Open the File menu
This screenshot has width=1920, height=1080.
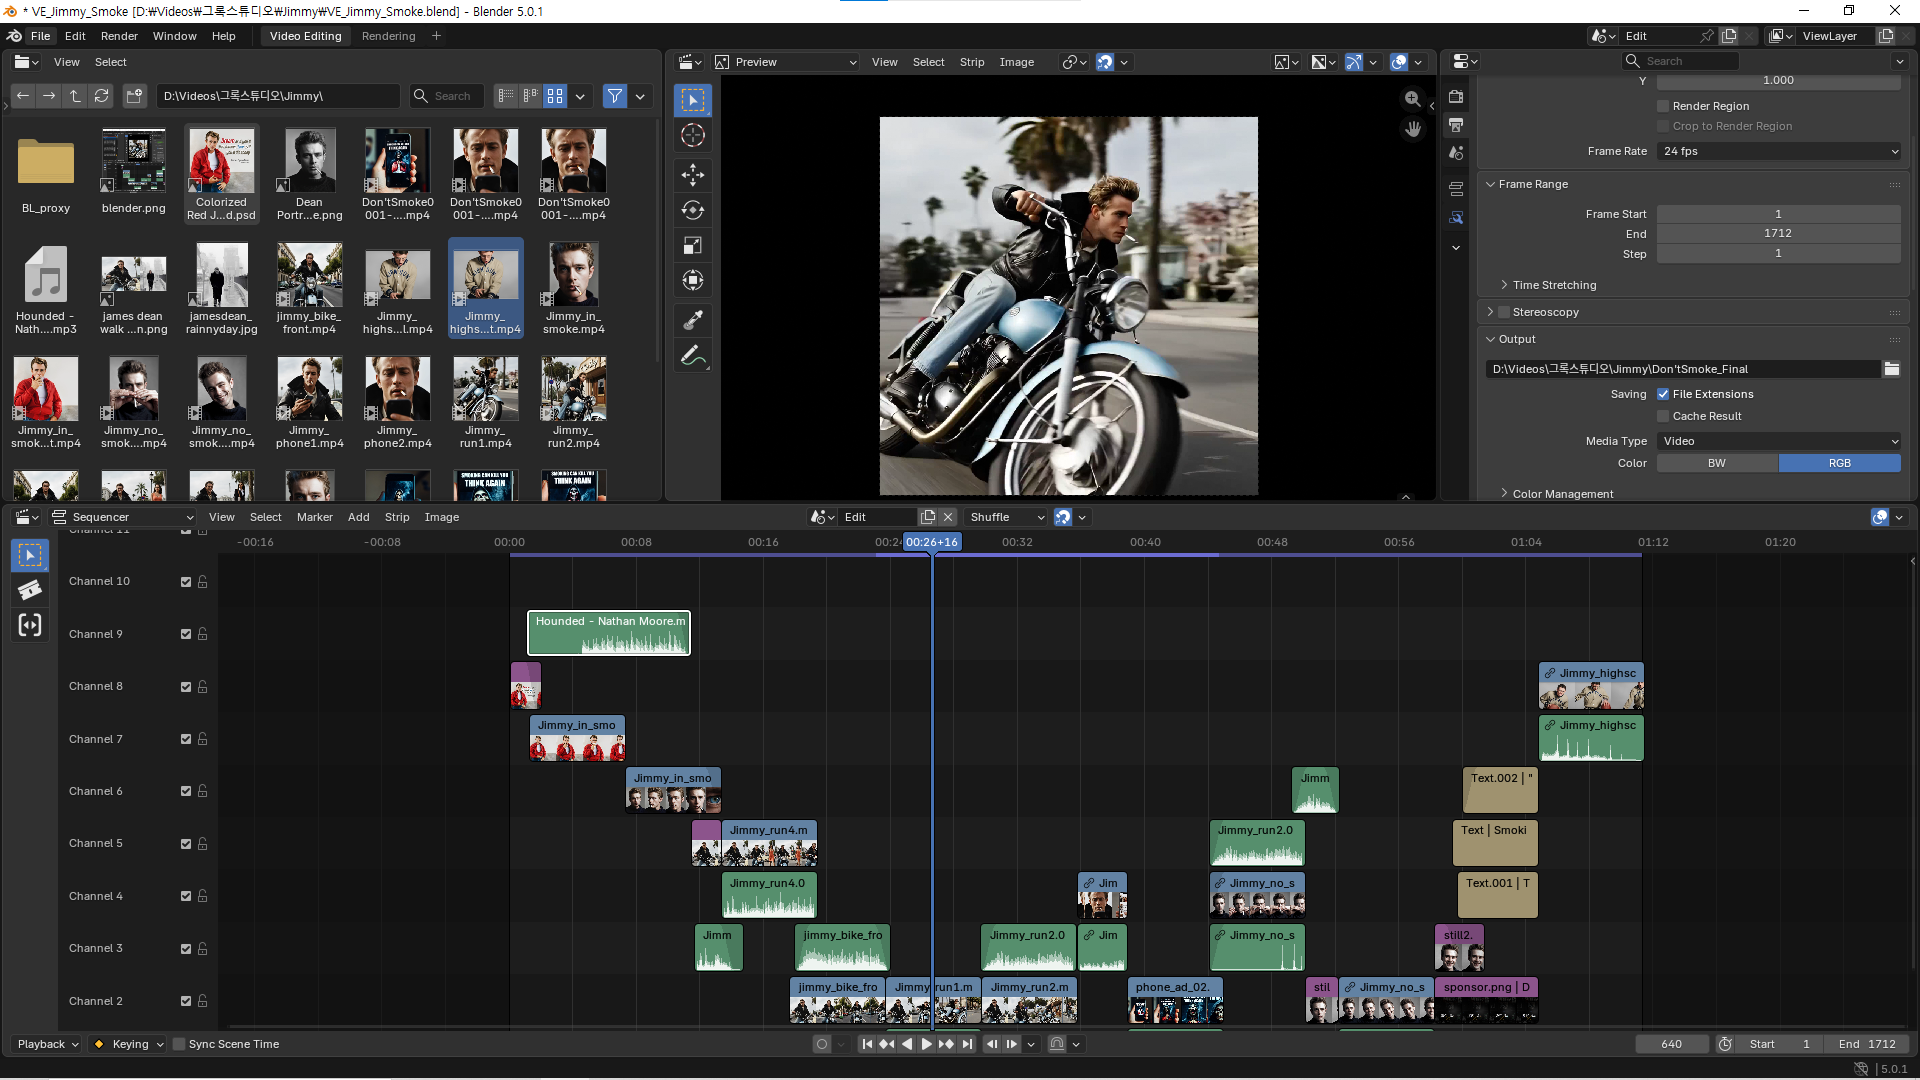pos(40,36)
